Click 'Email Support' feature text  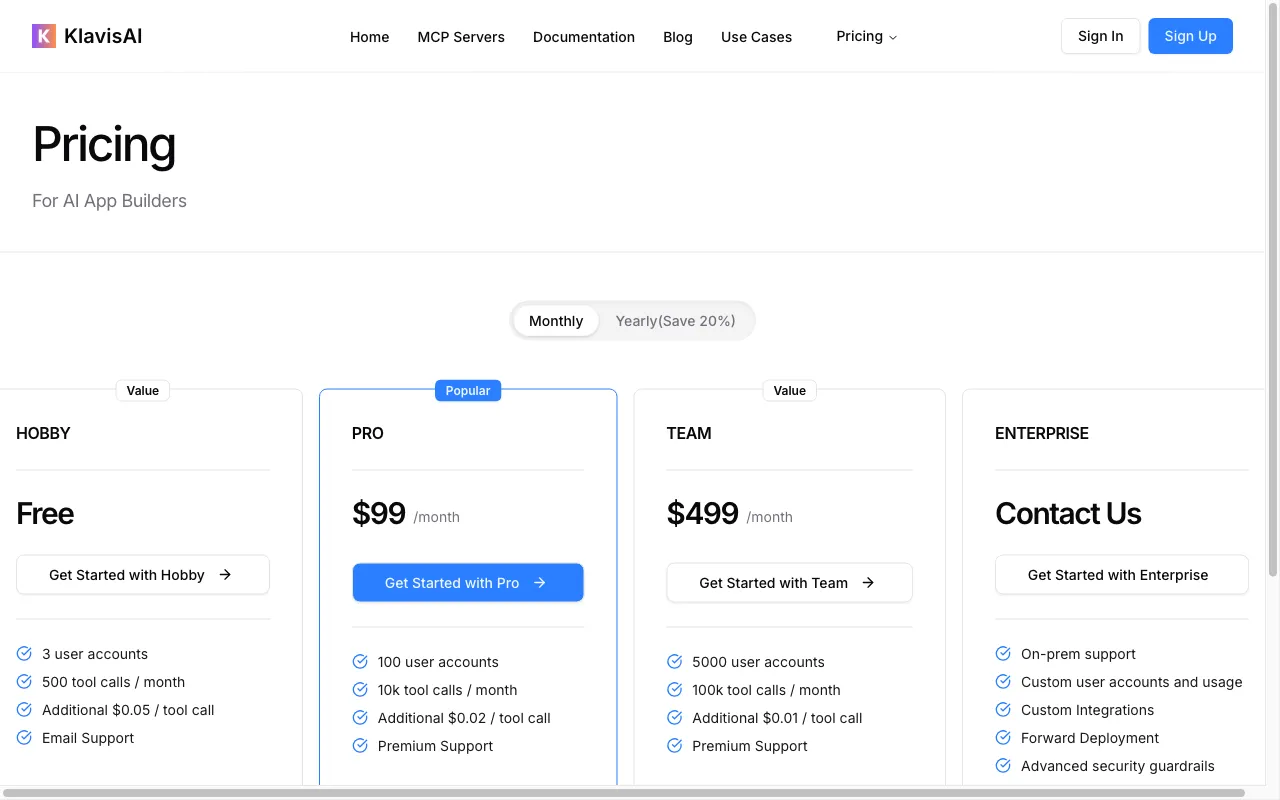(x=88, y=738)
